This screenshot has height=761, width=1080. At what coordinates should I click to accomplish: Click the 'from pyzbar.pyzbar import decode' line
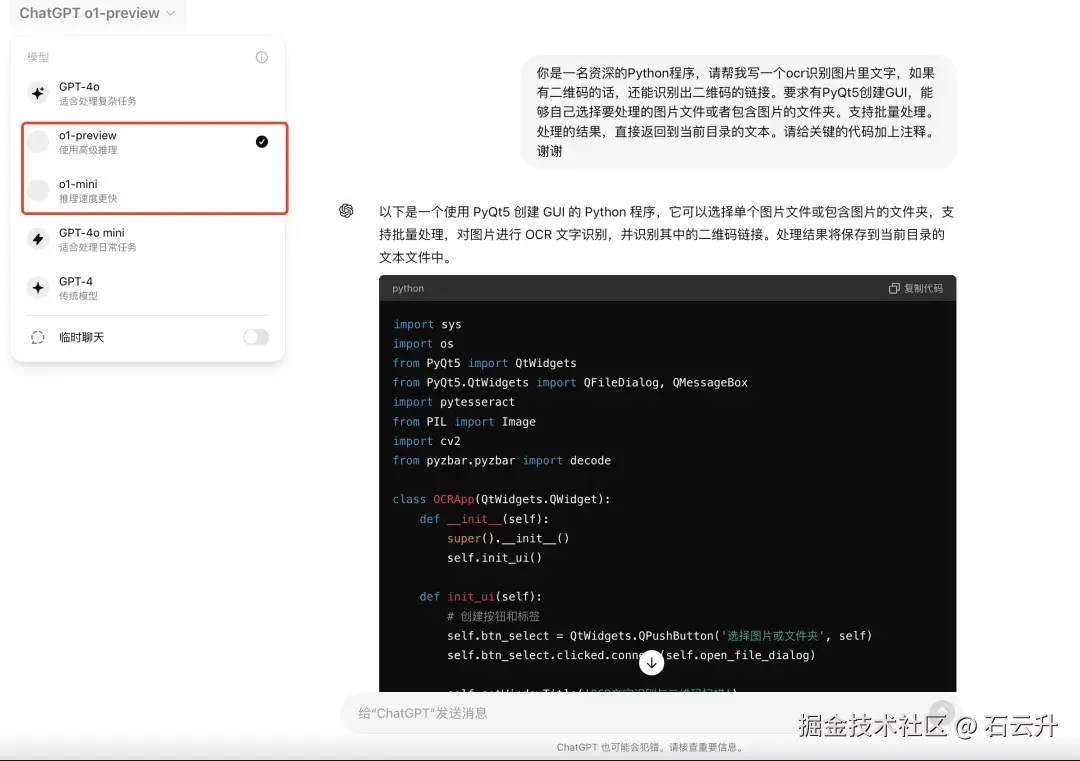point(501,461)
